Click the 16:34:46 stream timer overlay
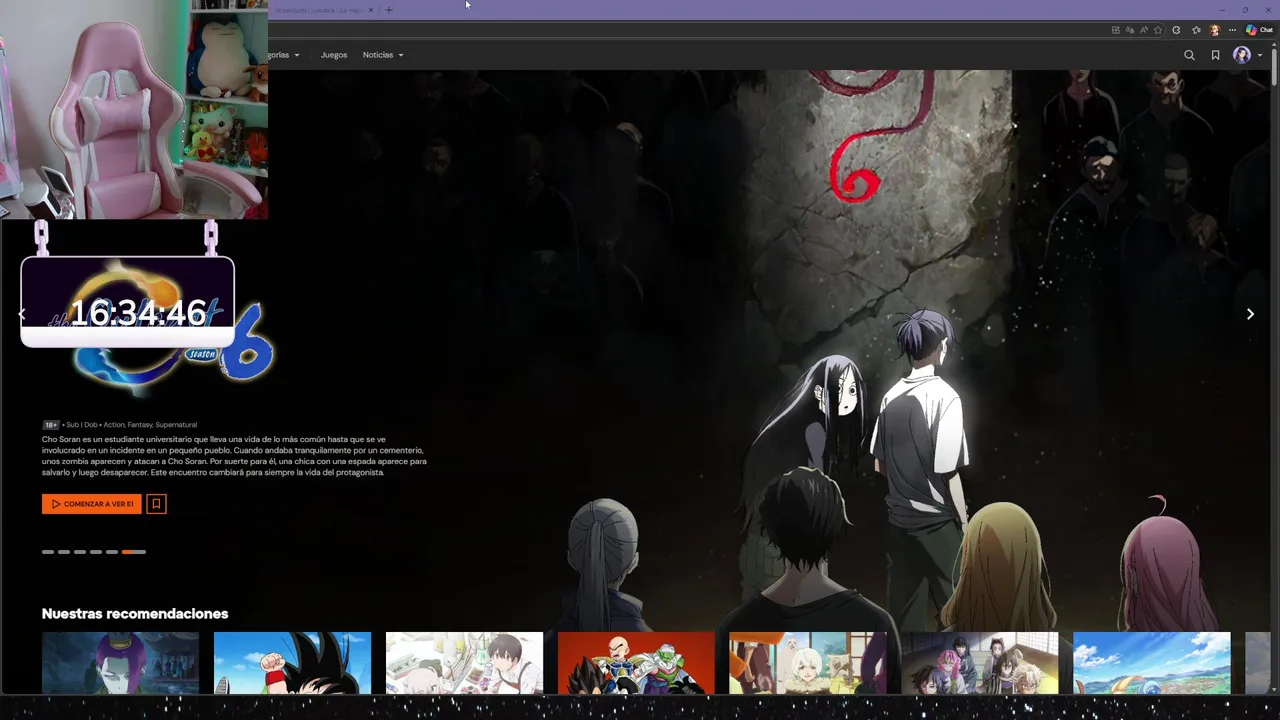Screen dimensions: 1280x720 coord(138,313)
